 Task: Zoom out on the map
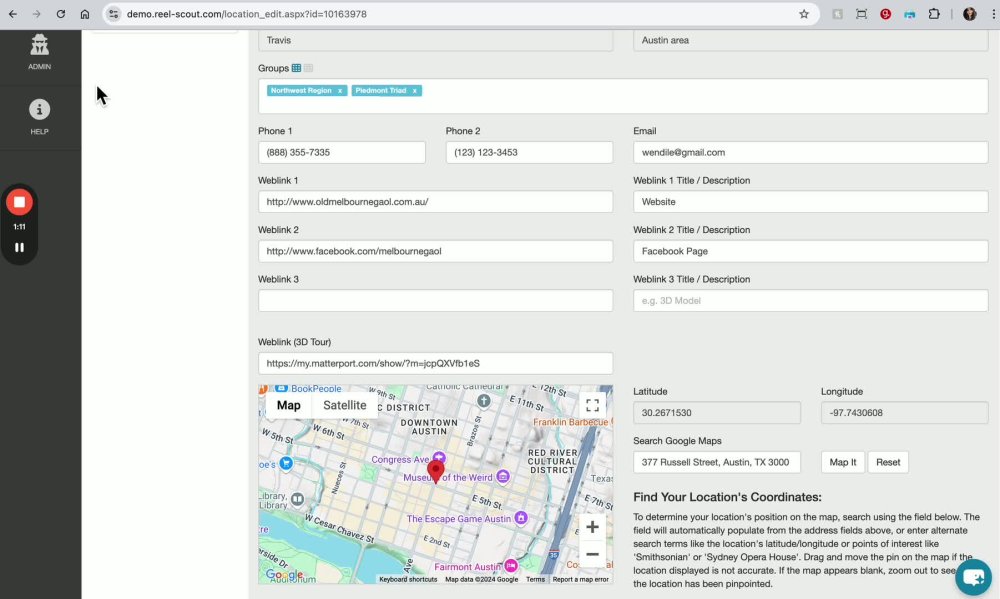click(592, 554)
